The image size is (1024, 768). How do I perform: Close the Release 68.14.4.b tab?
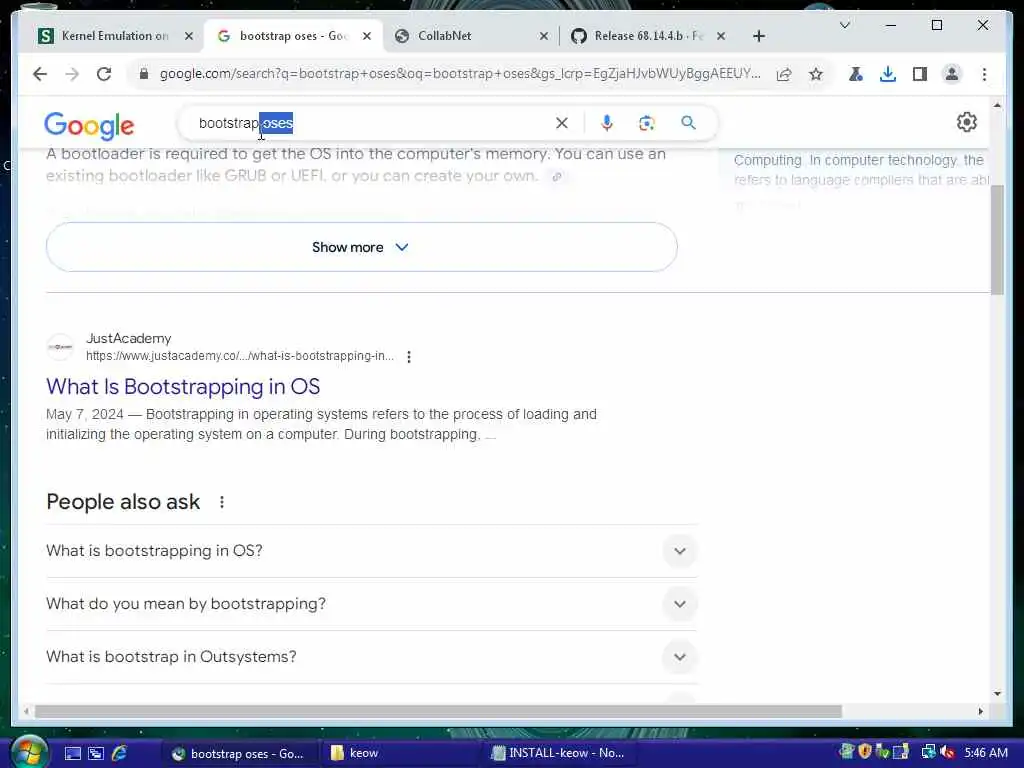(x=721, y=36)
